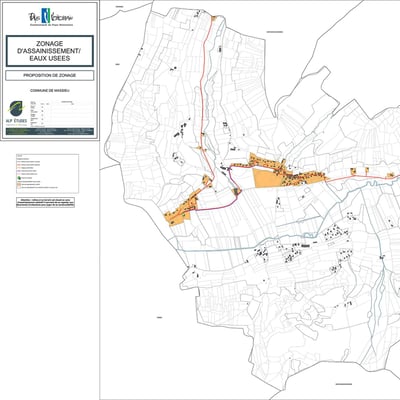This screenshot has height=400, width=400.
Task: Click the Pays Voironnais logo
Action: coord(51,18)
